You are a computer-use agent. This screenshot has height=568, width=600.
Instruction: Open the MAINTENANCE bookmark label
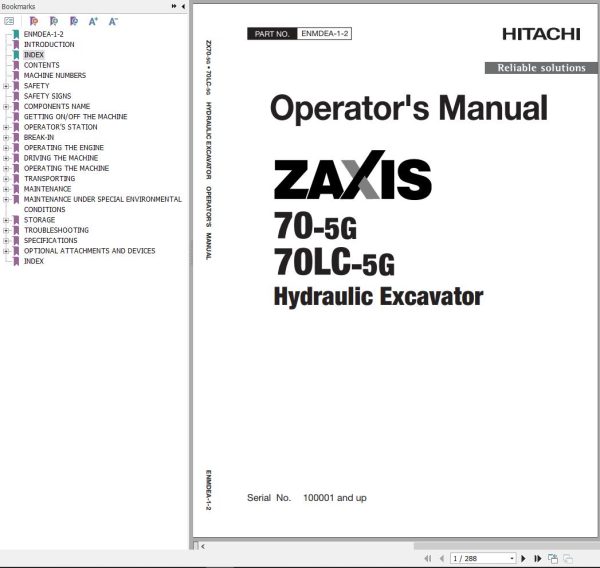pyautogui.click(x=47, y=189)
